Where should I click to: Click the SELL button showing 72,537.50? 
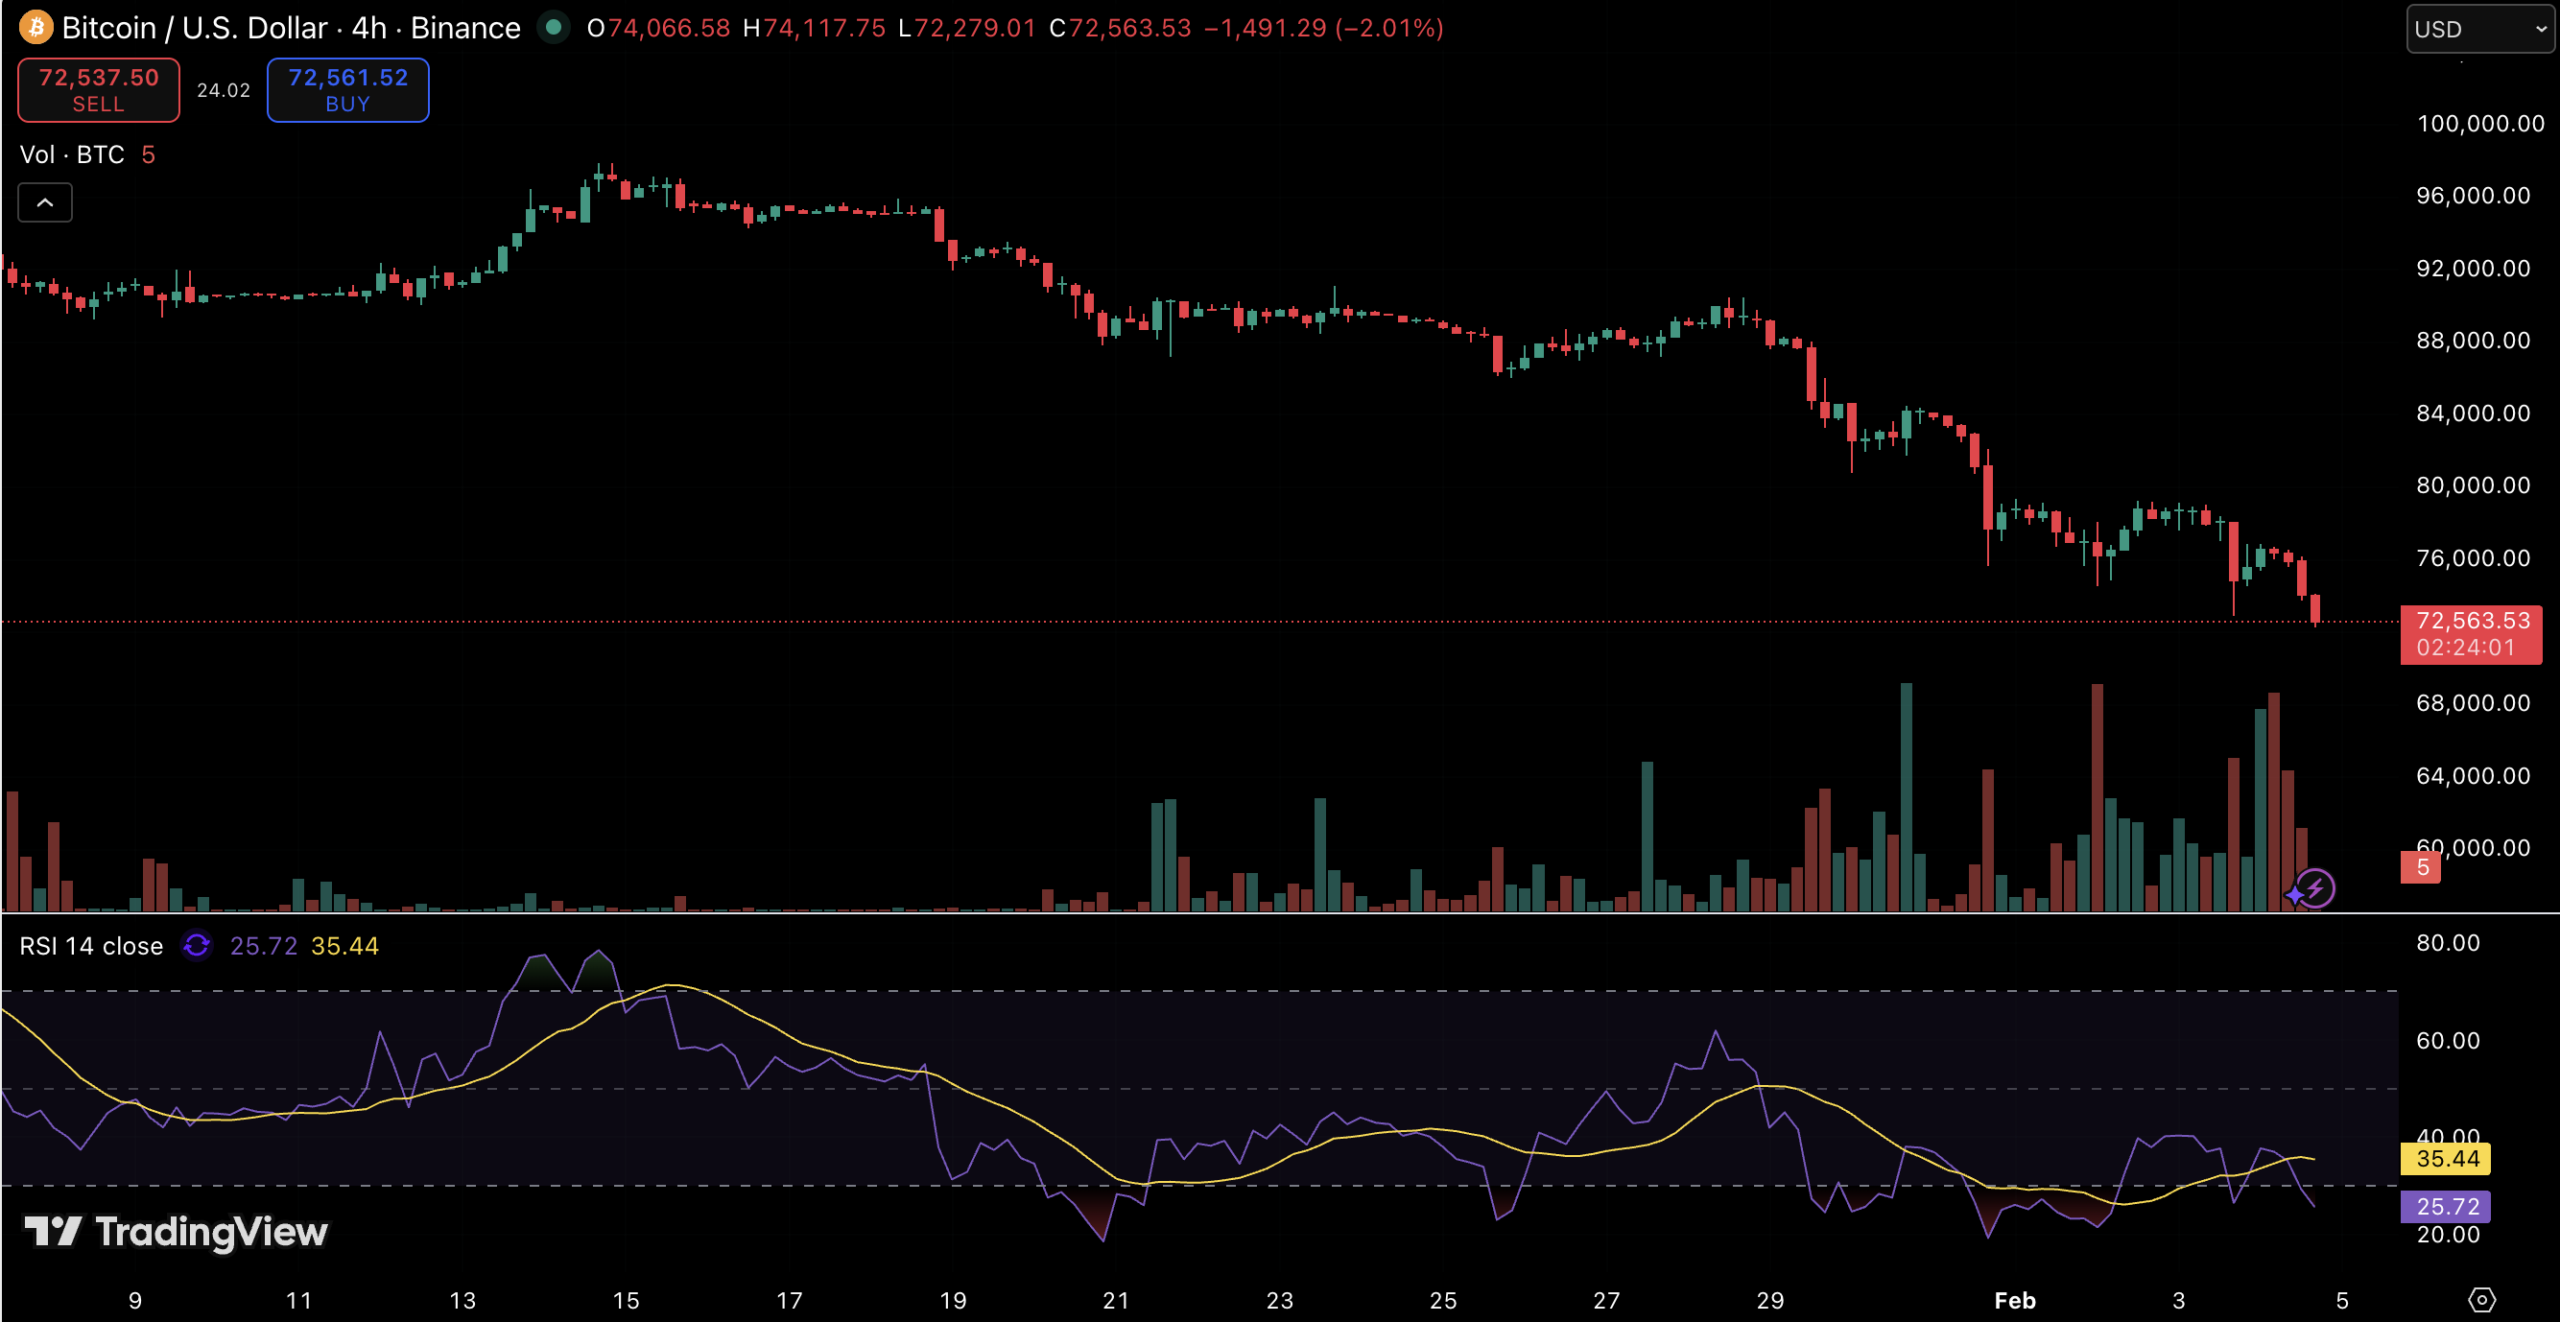[x=98, y=89]
